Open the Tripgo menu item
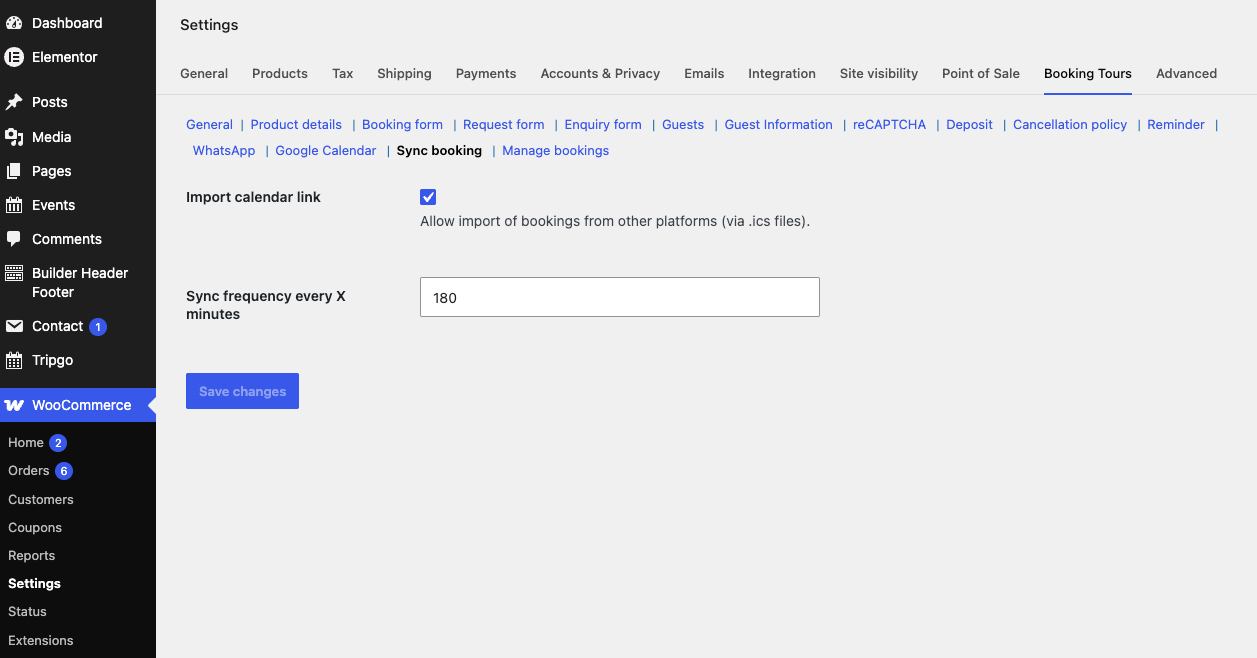1257x658 pixels. point(52,360)
